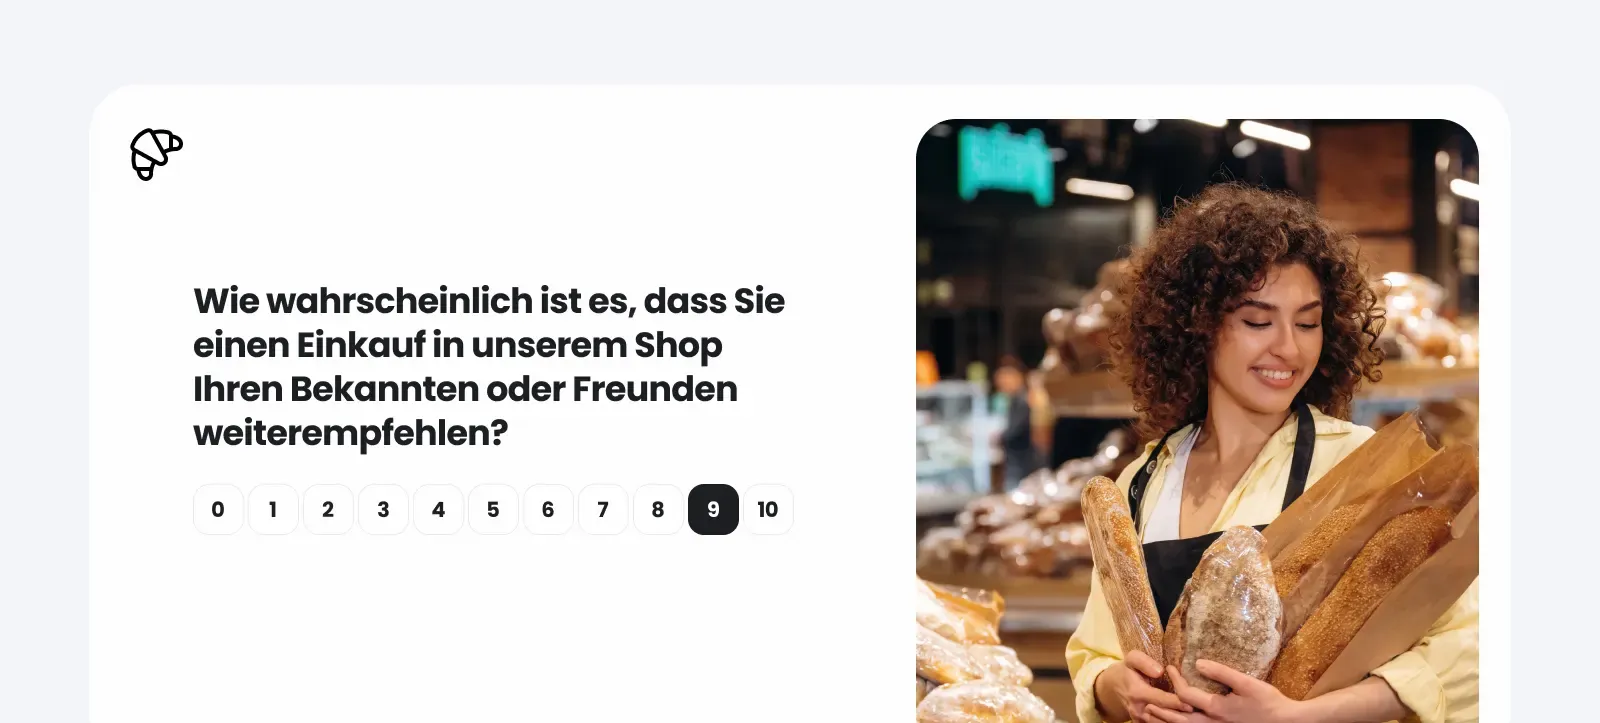This screenshot has width=1600, height=723.
Task: Click the highlighted rating 9
Action: pyautogui.click(x=713, y=509)
